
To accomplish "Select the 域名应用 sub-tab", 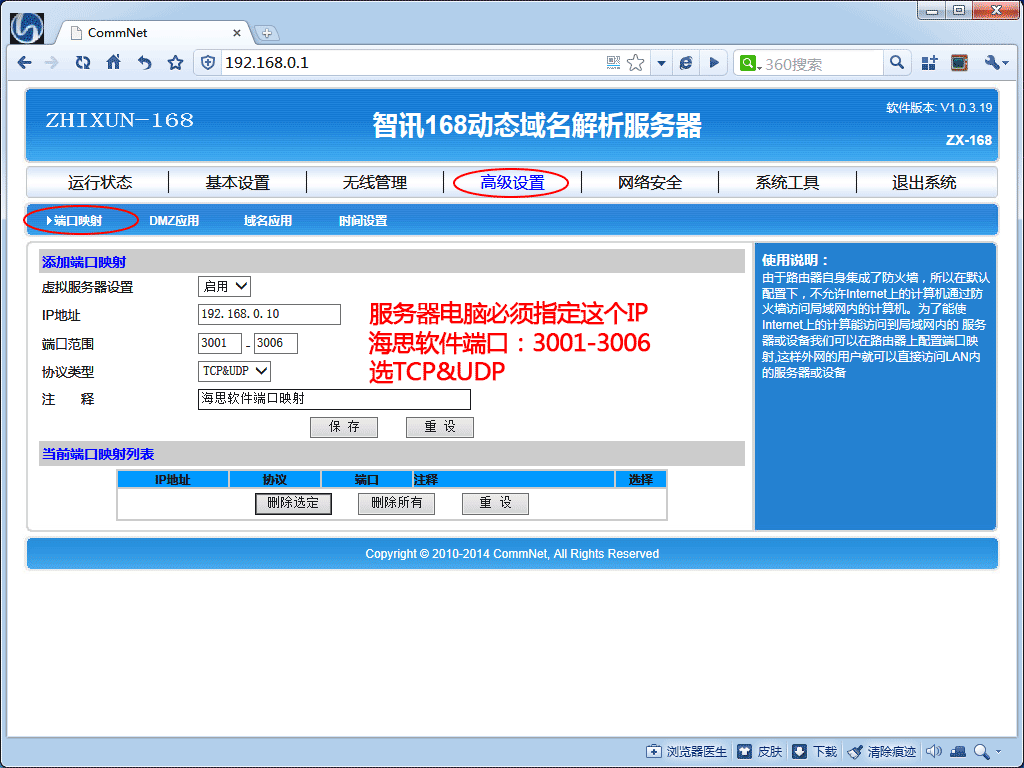I will click(x=268, y=221).
